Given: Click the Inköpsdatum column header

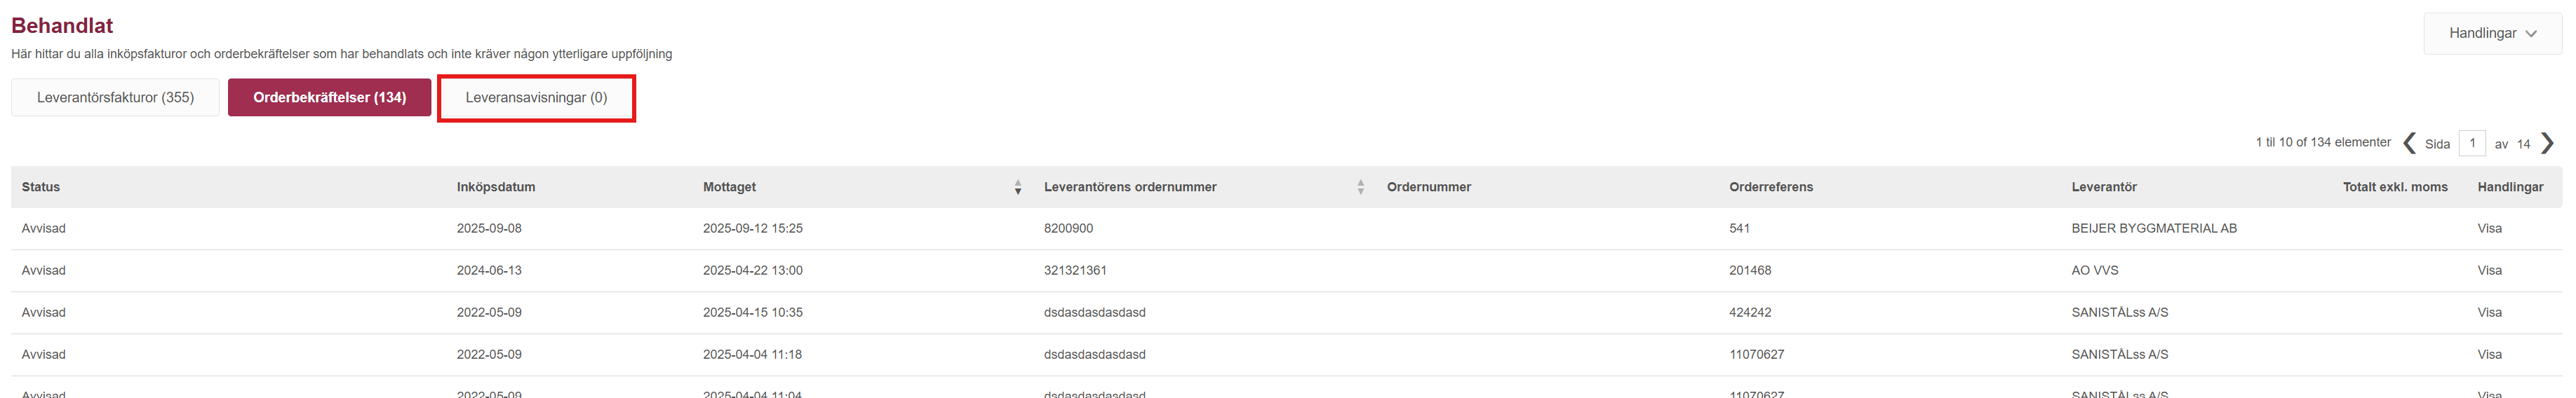Looking at the screenshot, I should pyautogui.click(x=496, y=187).
